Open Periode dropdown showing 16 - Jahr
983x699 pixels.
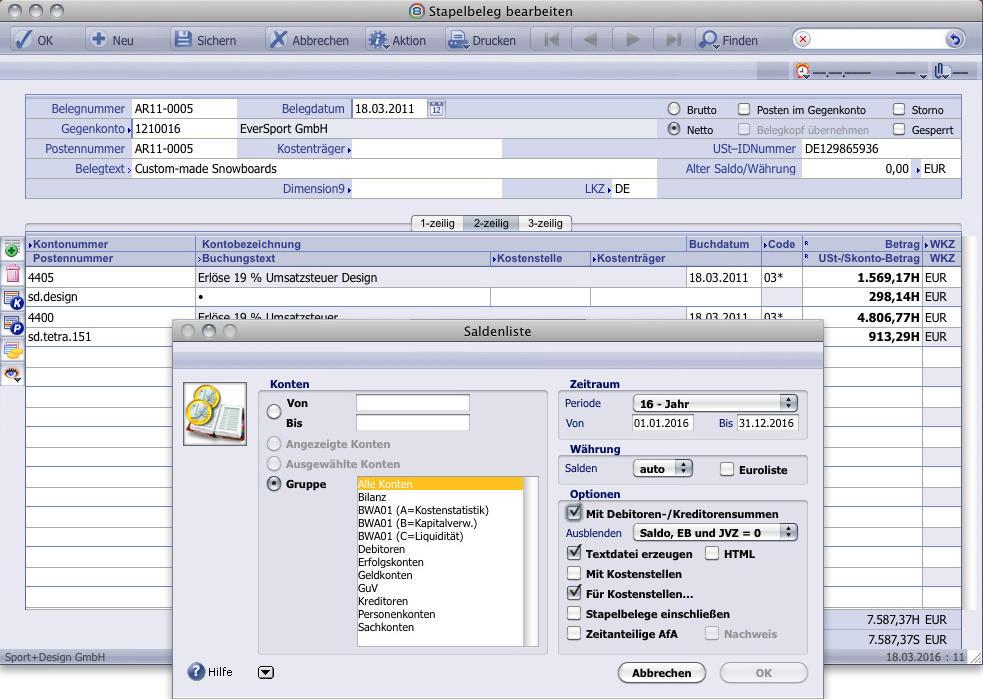tap(715, 403)
